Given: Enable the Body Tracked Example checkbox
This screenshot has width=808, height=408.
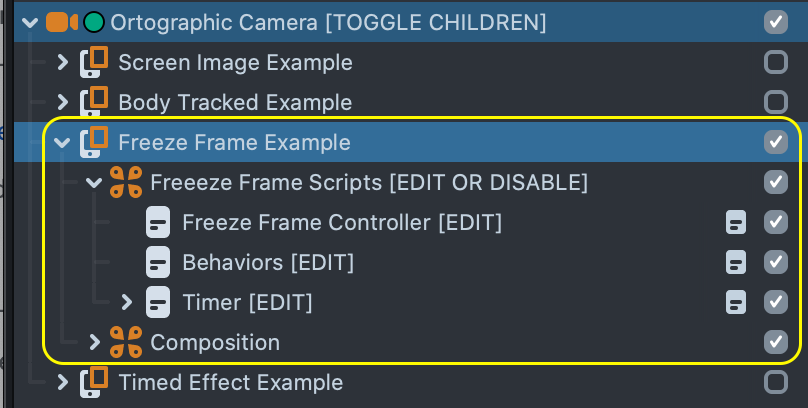Looking at the screenshot, I should pos(775,102).
